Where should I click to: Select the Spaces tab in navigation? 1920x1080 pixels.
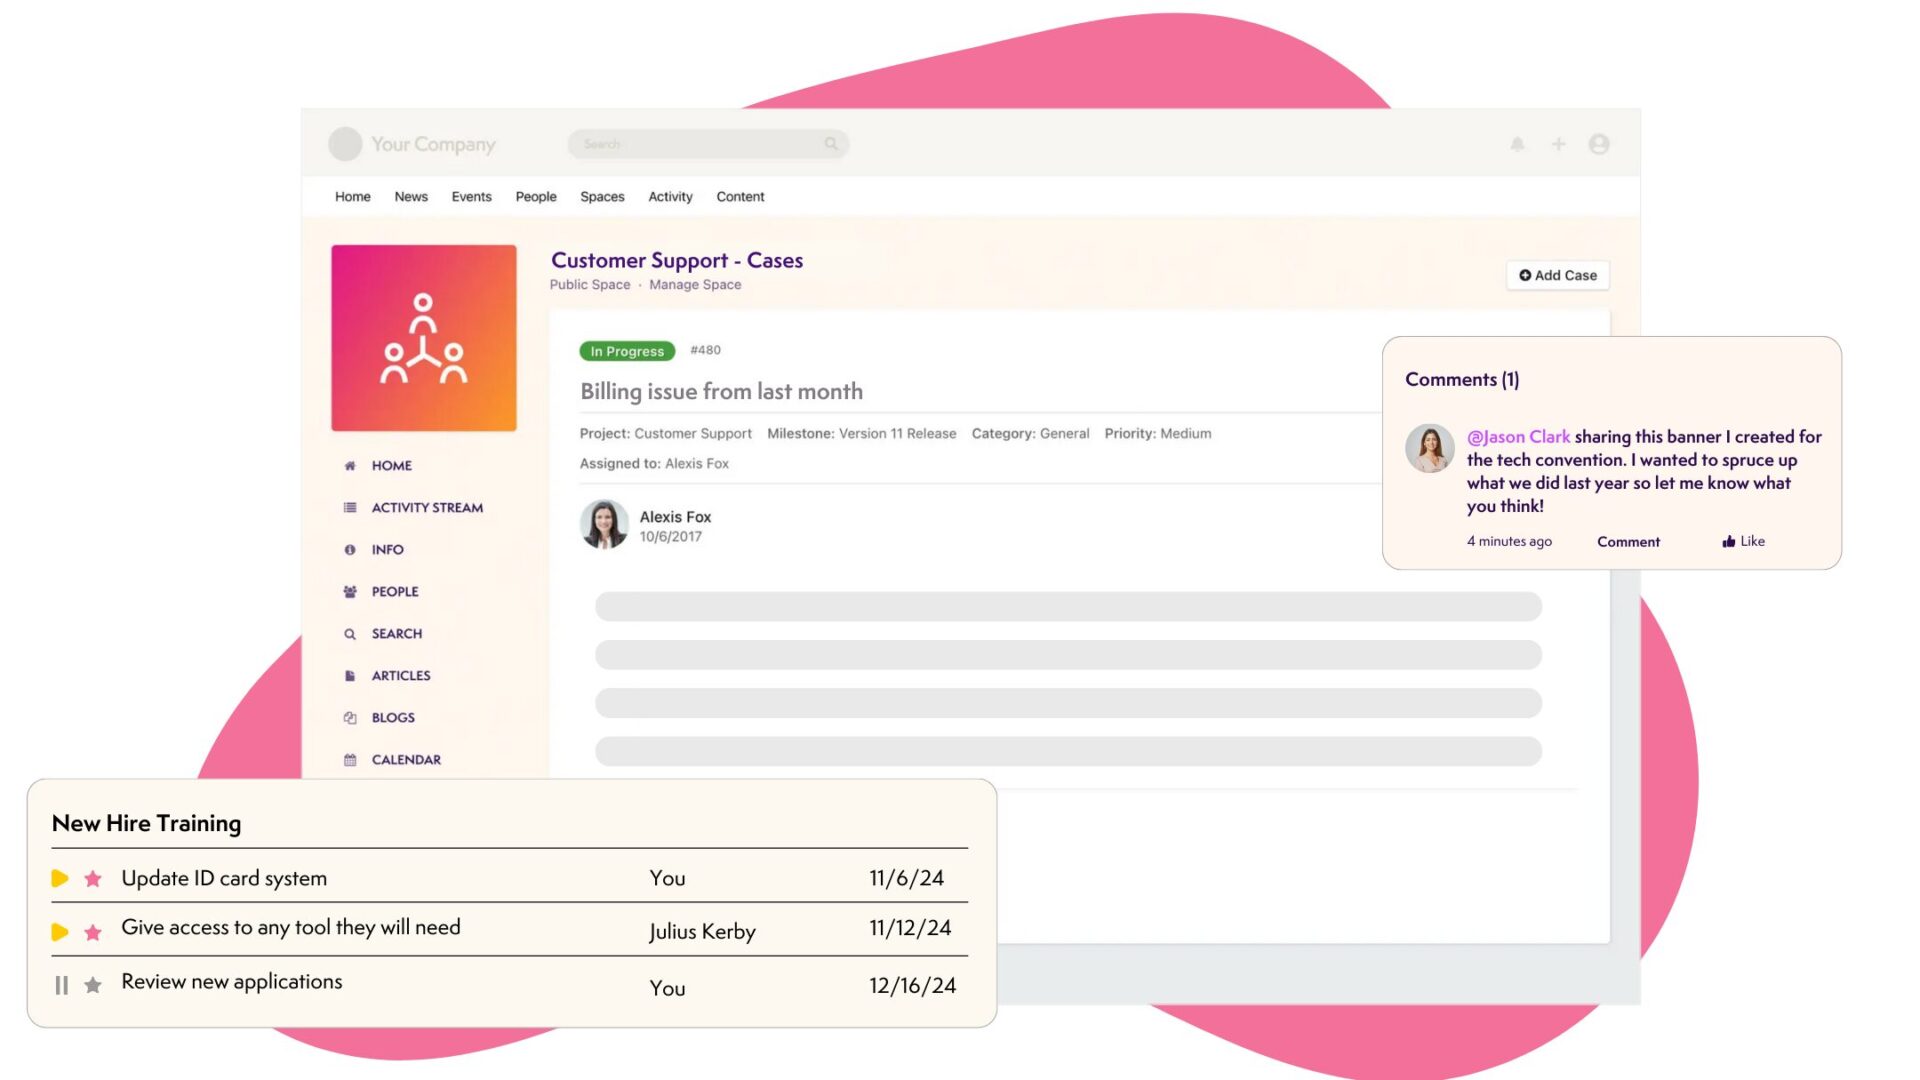pyautogui.click(x=603, y=195)
